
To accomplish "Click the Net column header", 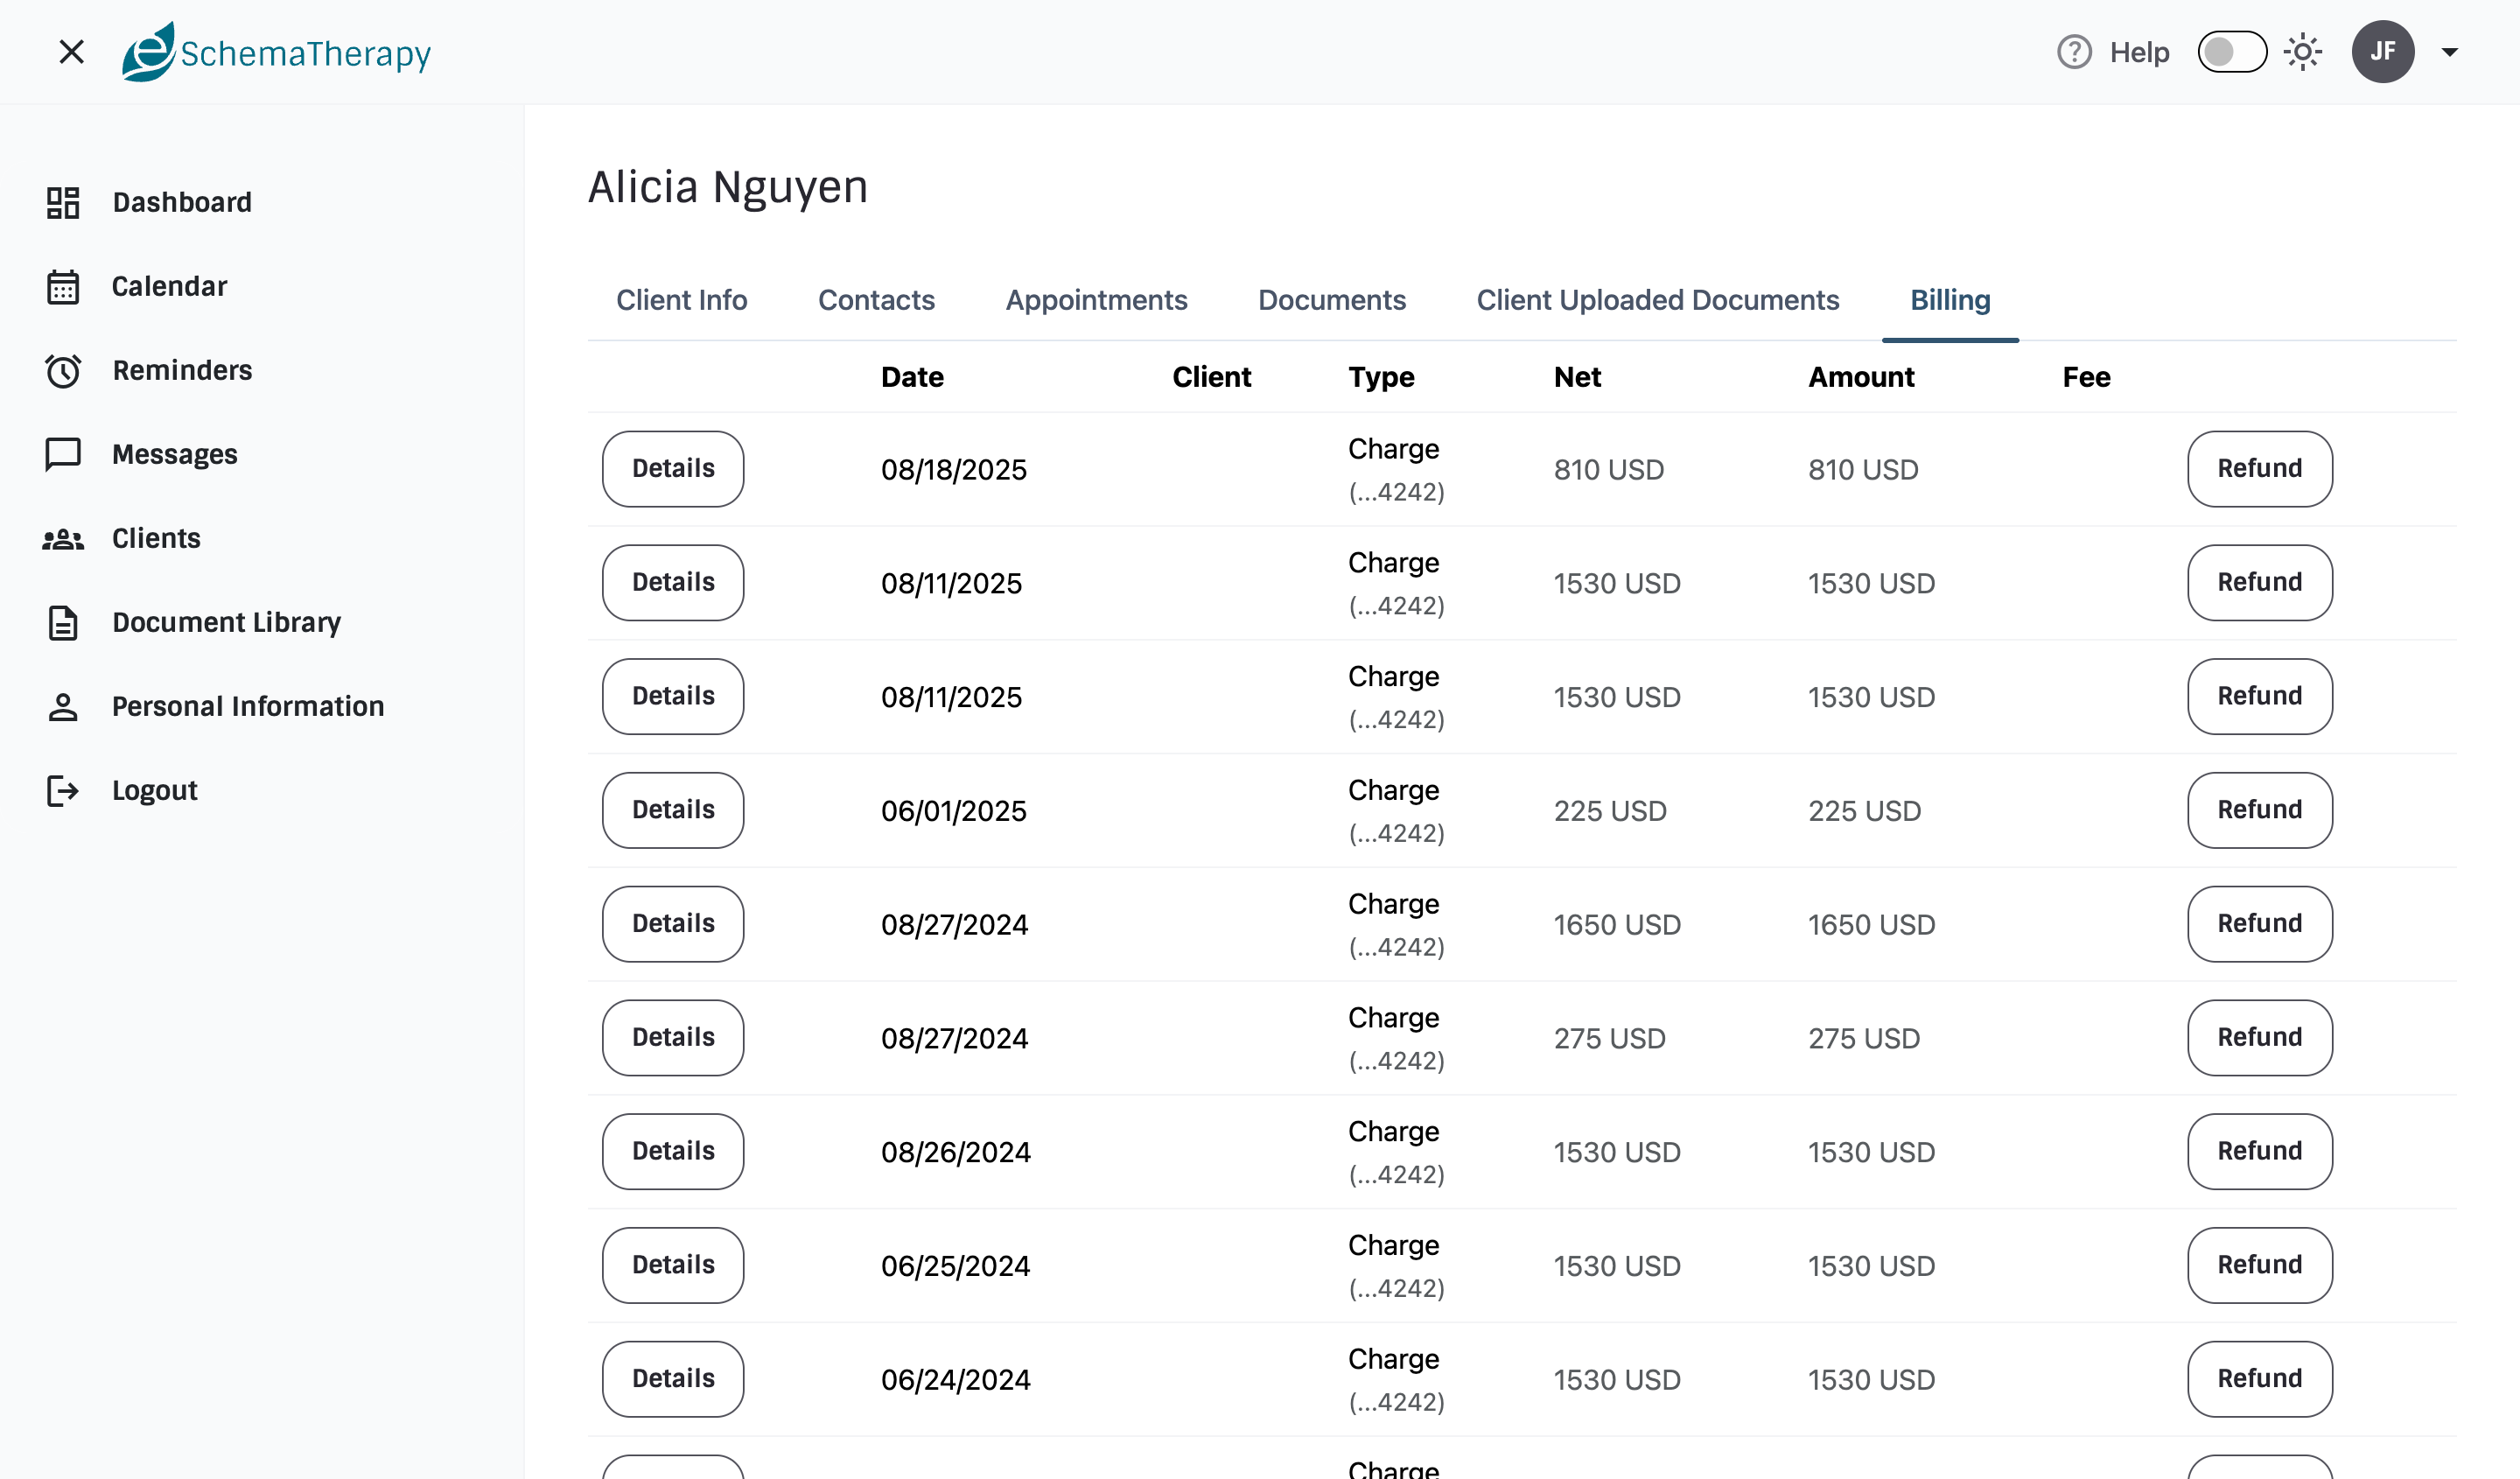I will pos(1577,377).
